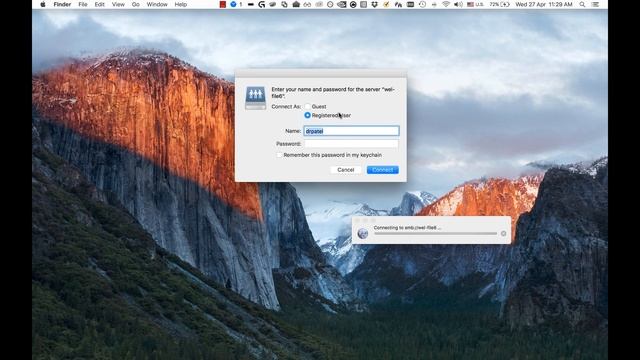
Task: Open the Time Machine menu bar icon
Action: coord(422,4)
